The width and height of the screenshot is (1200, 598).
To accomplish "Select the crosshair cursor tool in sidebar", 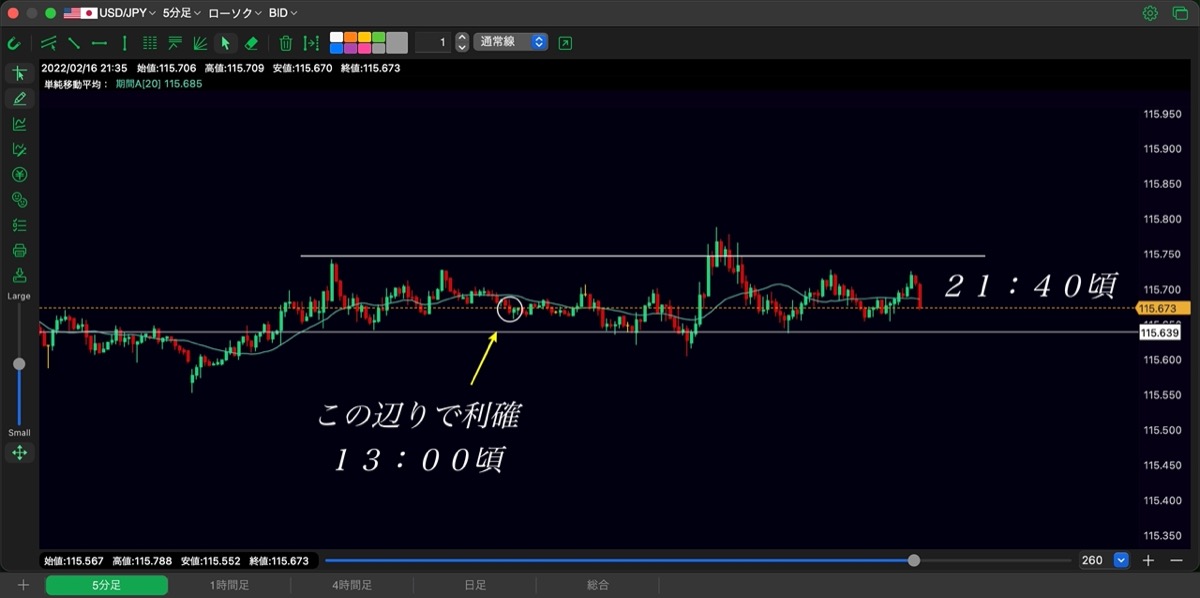I will coord(19,73).
